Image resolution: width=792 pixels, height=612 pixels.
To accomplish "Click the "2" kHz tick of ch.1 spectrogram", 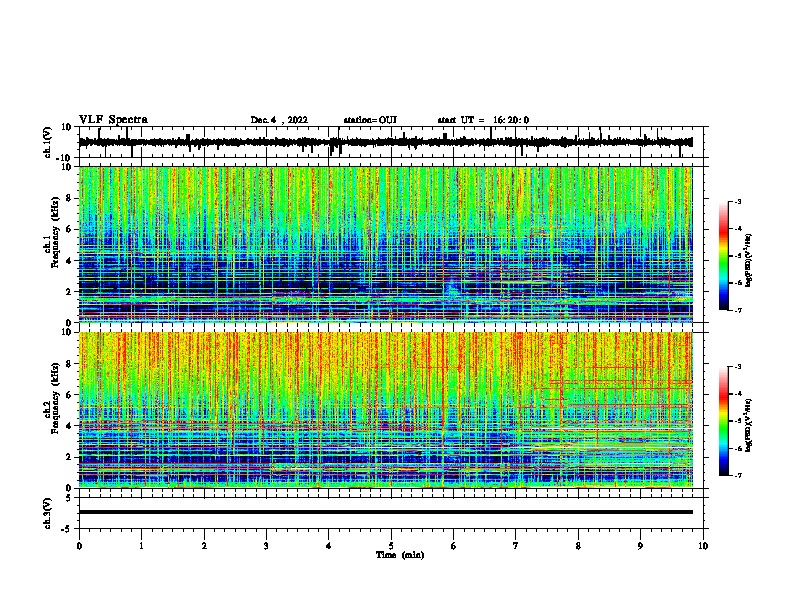I will pyautogui.click(x=69, y=292).
